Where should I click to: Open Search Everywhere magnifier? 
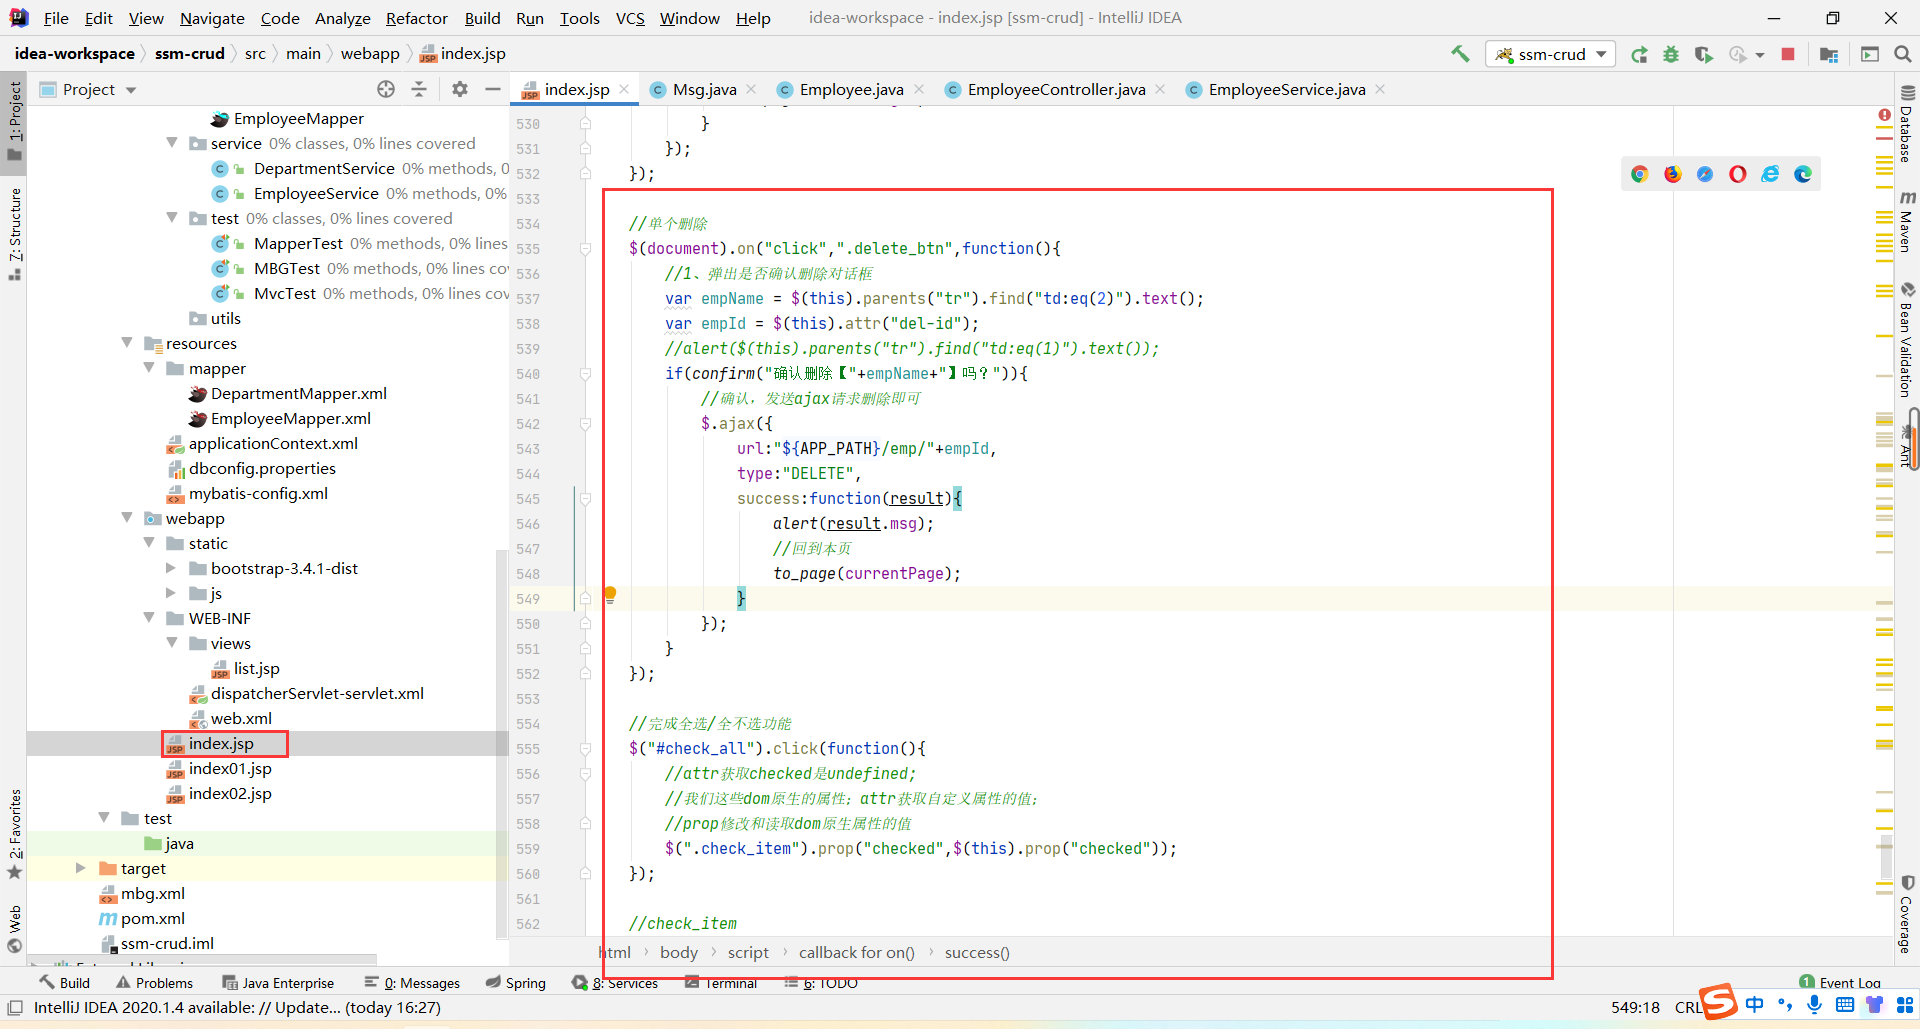coord(1902,54)
